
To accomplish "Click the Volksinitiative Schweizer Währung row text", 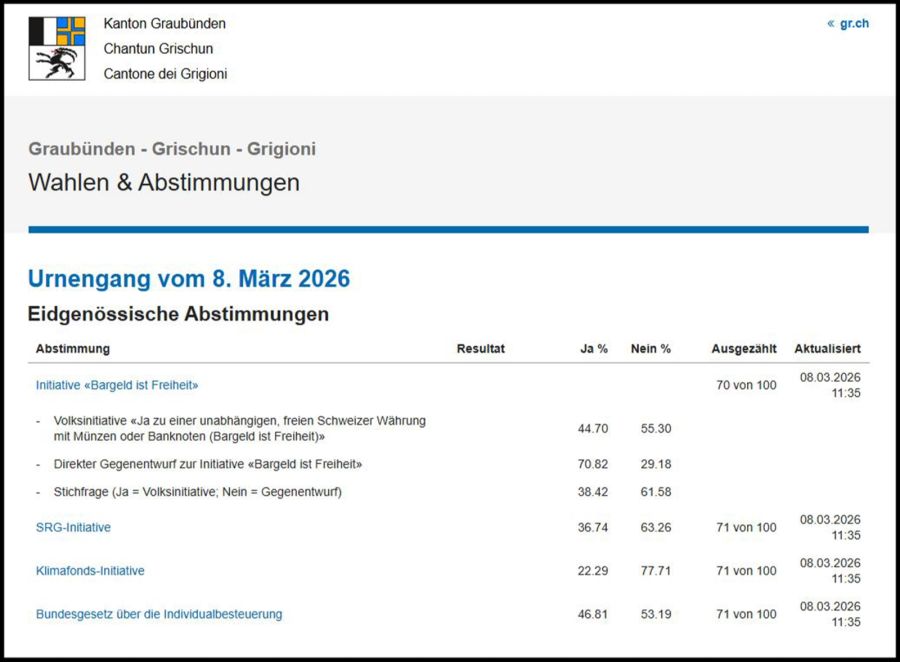I will coord(240,428).
